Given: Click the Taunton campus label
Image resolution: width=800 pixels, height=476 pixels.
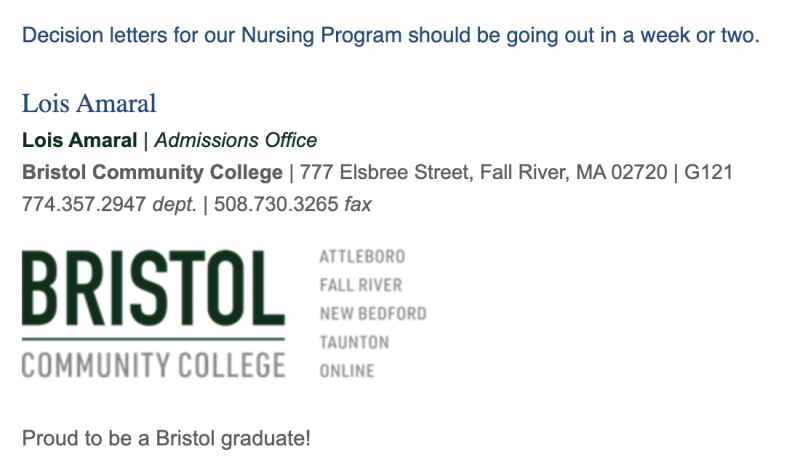Looking at the screenshot, I should coord(354,342).
